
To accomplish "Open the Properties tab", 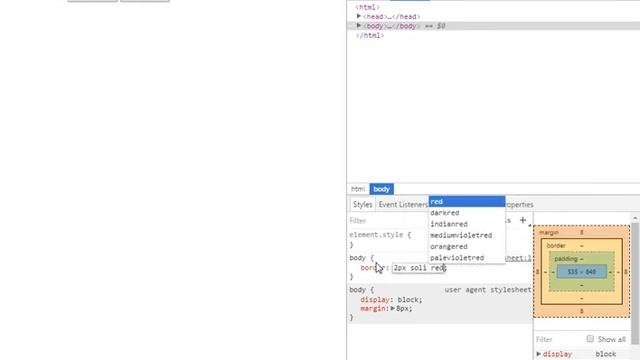I will point(519,204).
